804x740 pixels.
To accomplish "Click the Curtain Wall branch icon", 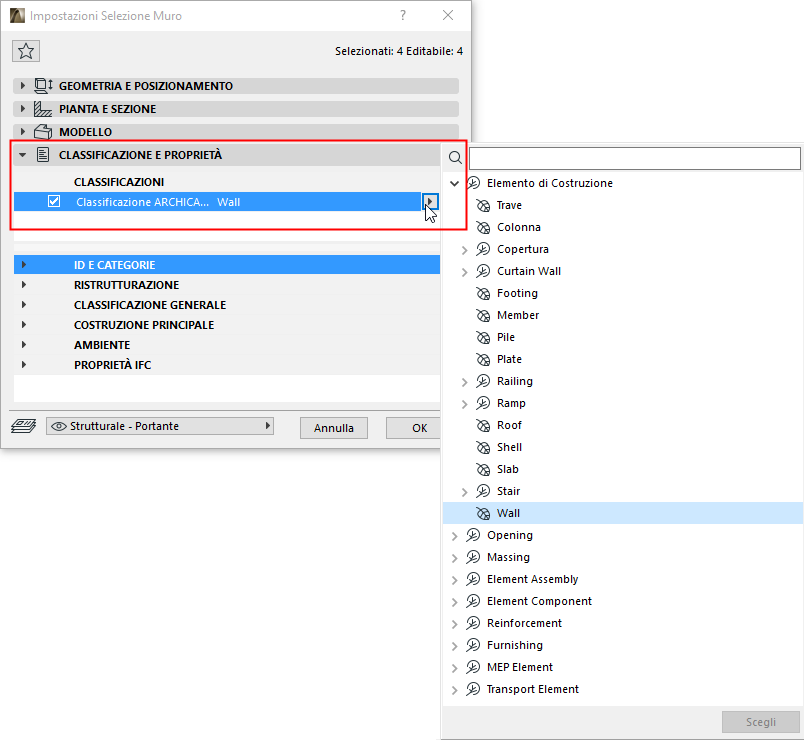I will (x=483, y=271).
